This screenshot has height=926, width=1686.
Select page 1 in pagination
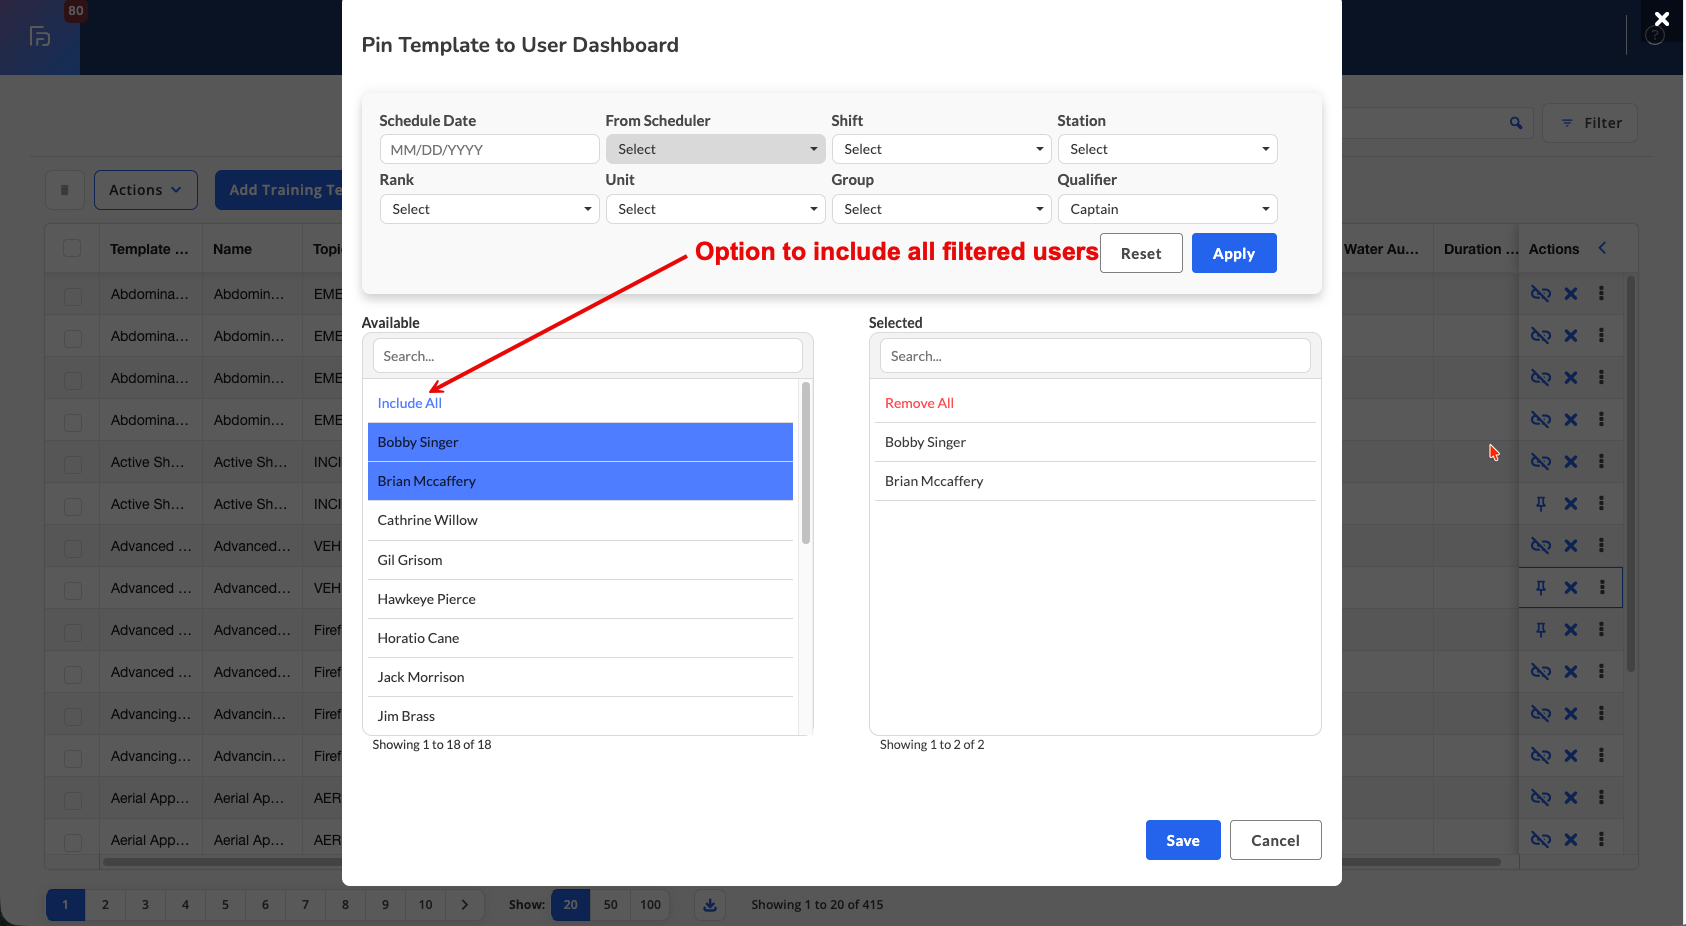65,905
